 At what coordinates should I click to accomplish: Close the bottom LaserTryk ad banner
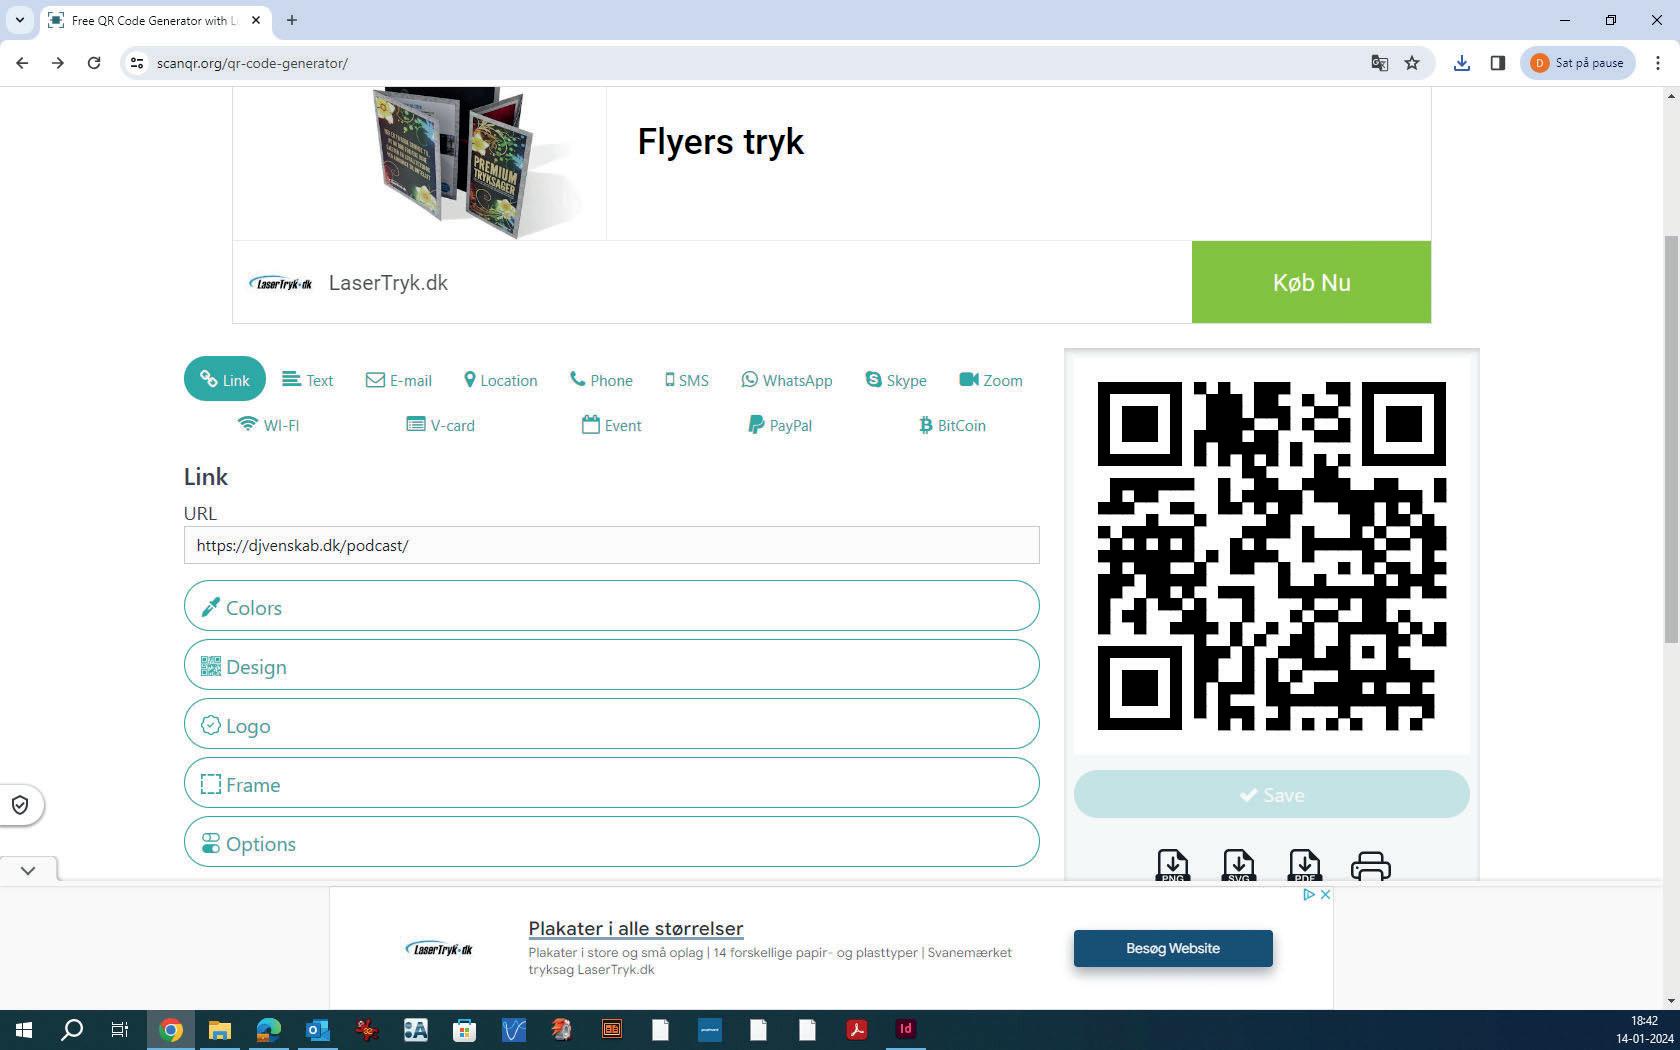coord(1325,895)
